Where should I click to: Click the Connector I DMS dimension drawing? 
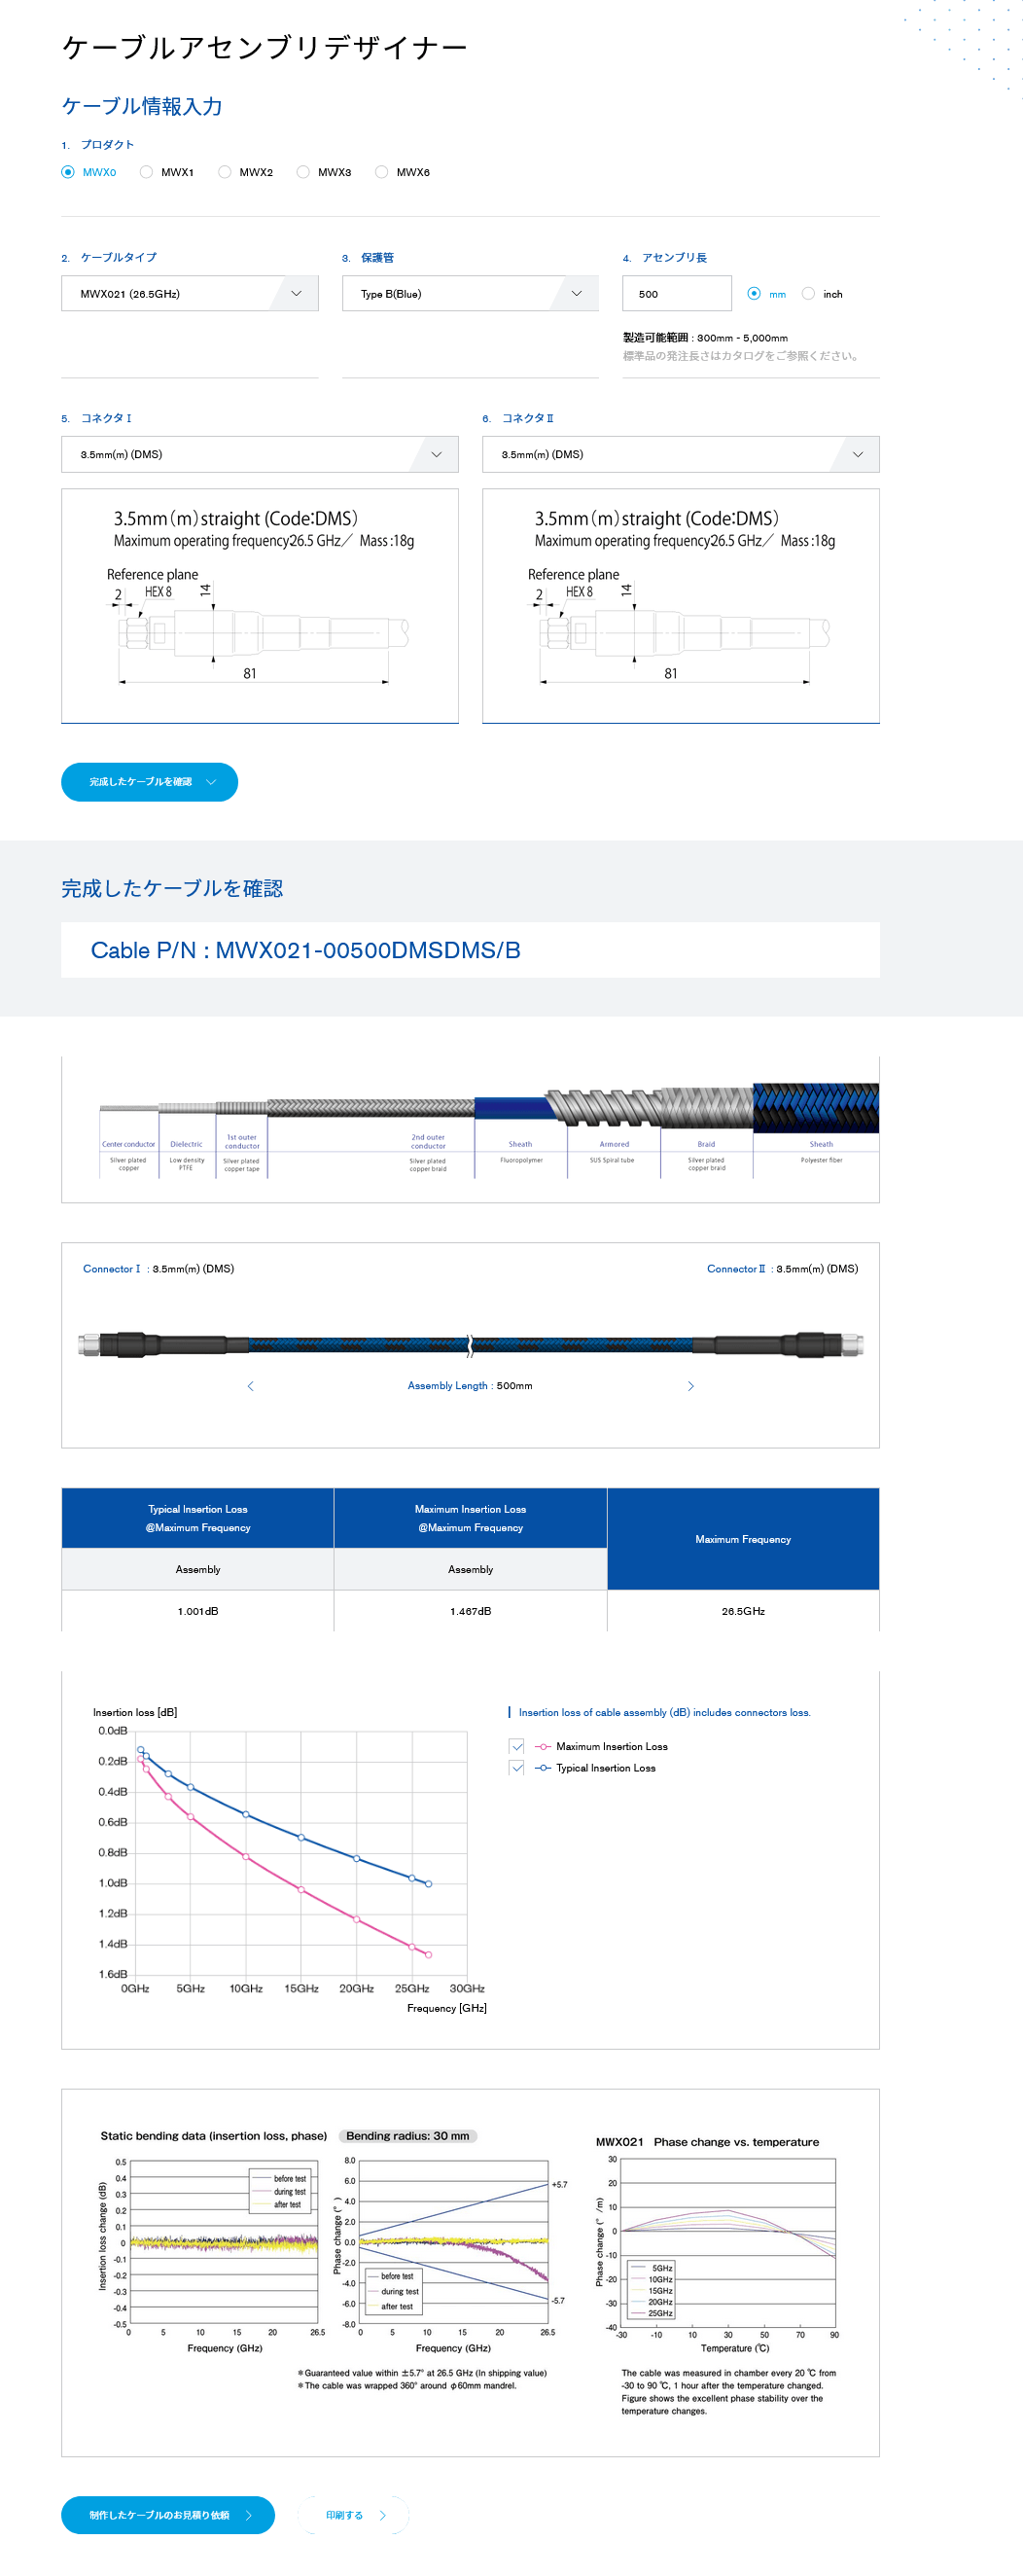[x=259, y=605]
